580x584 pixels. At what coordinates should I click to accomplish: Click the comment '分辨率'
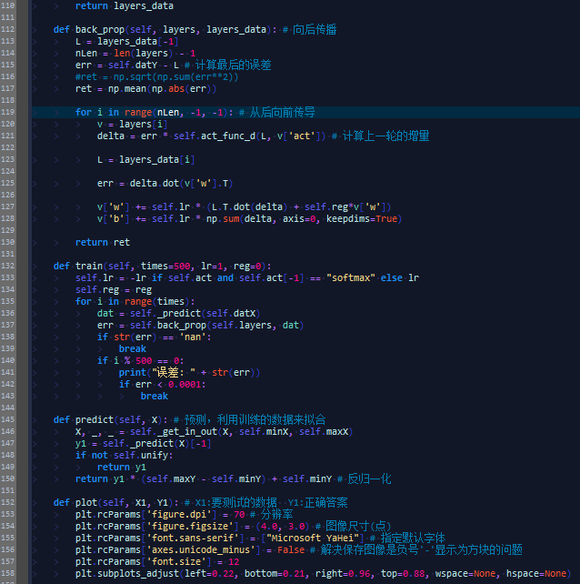click(x=276, y=514)
